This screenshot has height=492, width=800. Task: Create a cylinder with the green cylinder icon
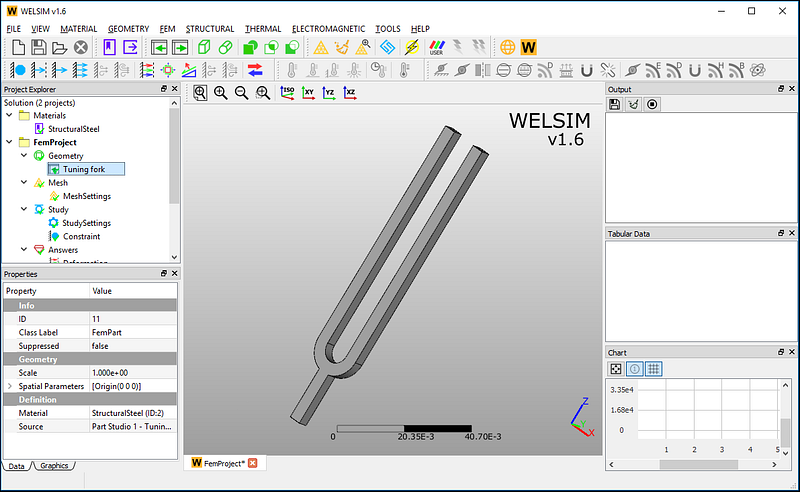[225, 47]
